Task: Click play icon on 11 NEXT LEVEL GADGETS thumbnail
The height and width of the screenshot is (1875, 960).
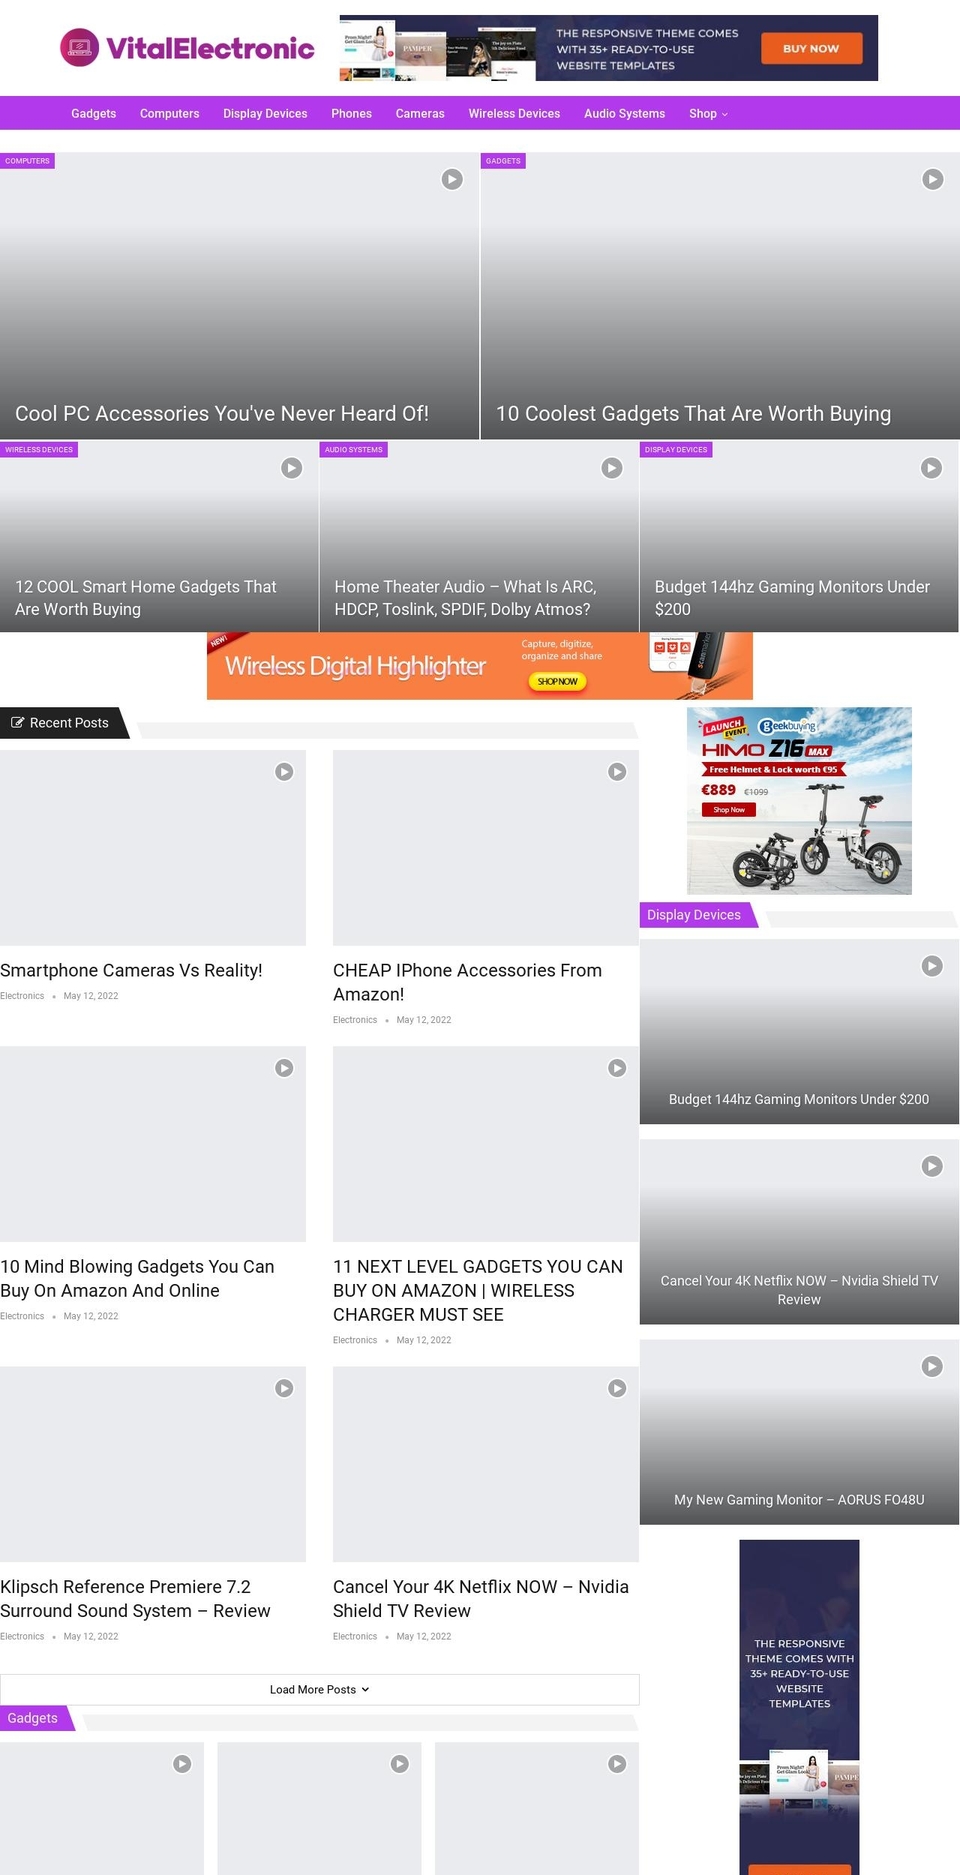Action: (617, 1068)
